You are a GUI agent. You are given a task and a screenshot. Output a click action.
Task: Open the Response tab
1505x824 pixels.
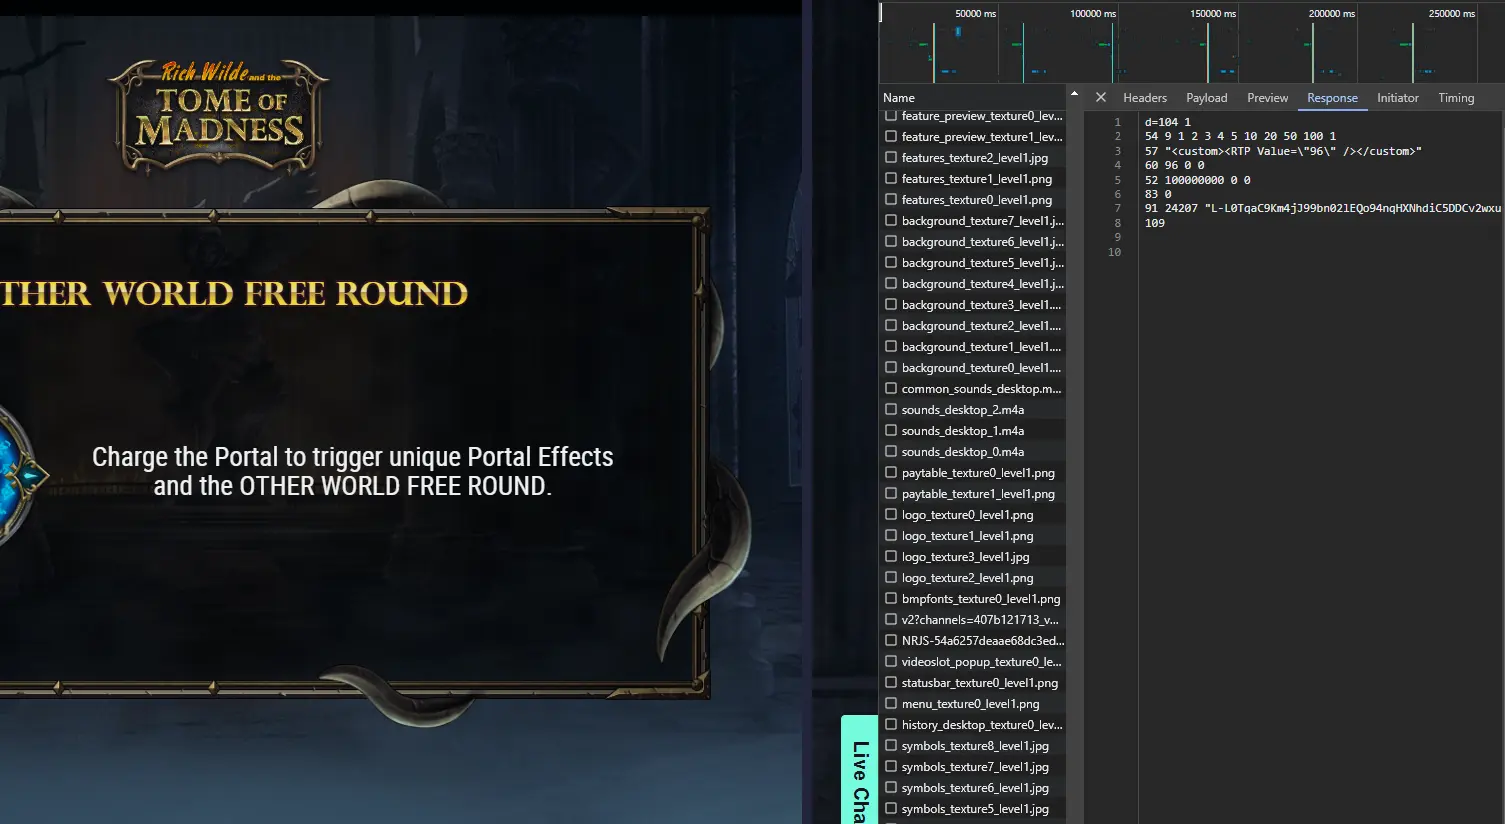(1332, 98)
